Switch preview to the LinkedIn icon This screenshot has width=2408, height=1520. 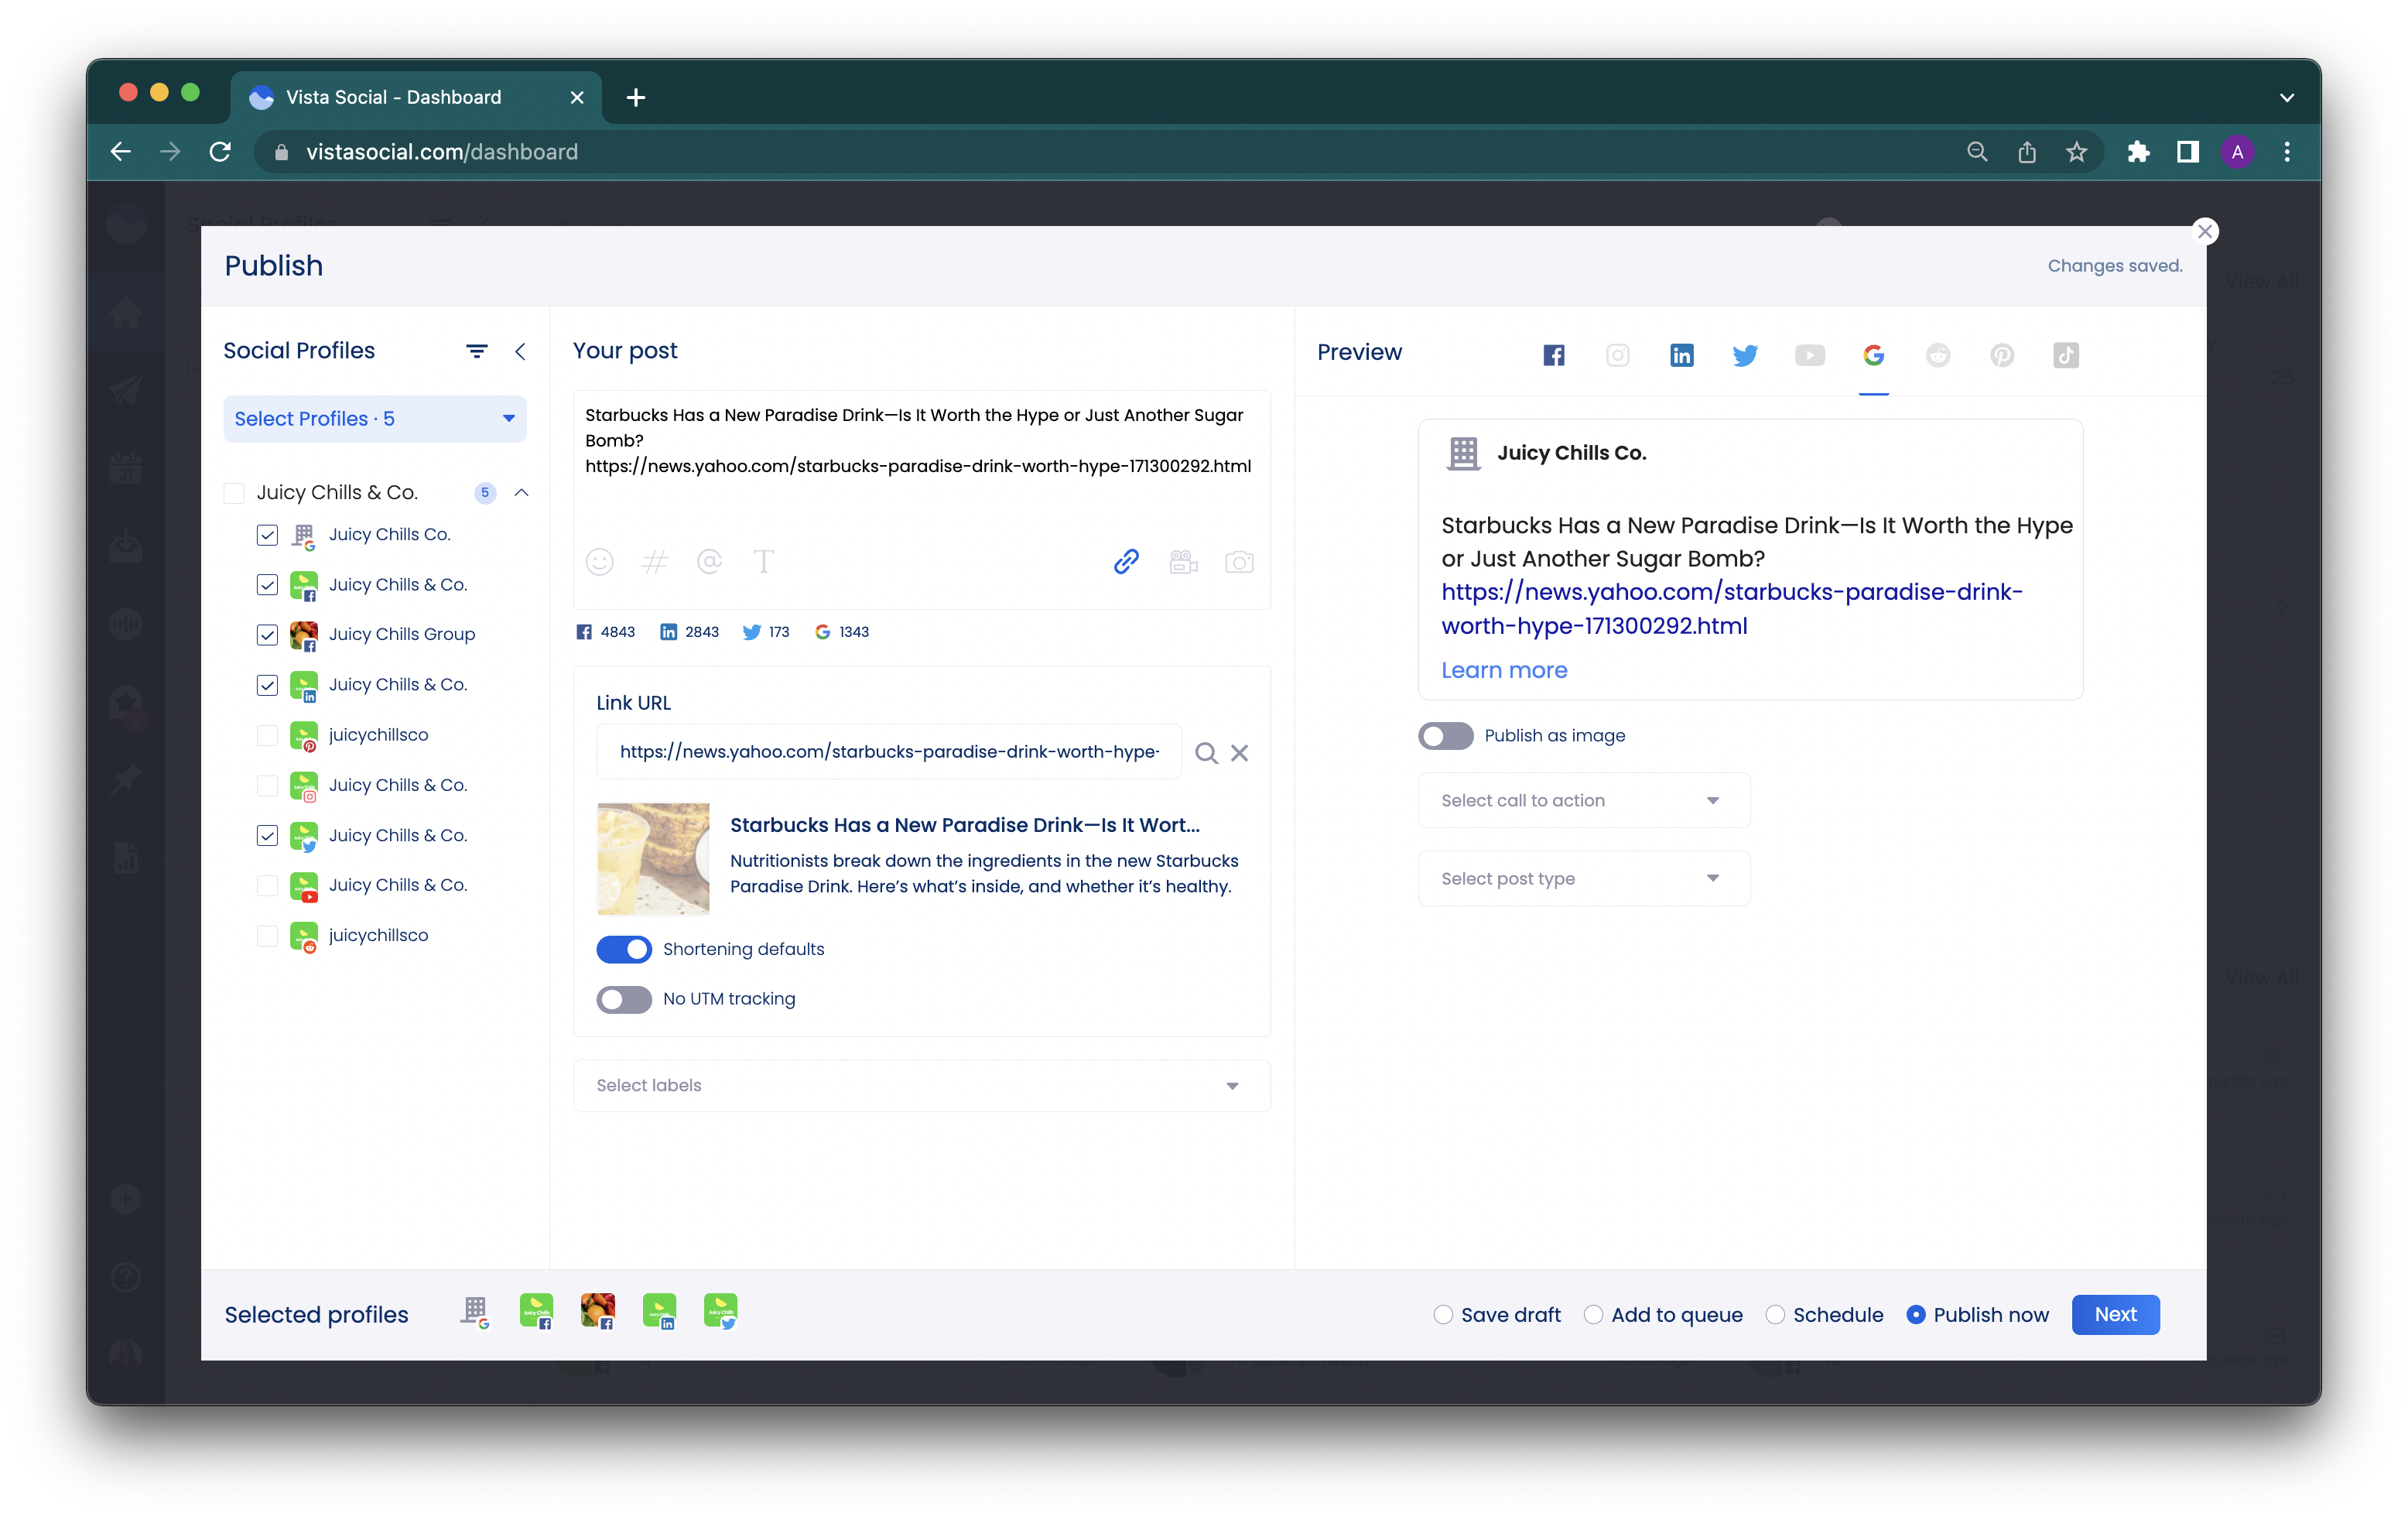[1681, 355]
